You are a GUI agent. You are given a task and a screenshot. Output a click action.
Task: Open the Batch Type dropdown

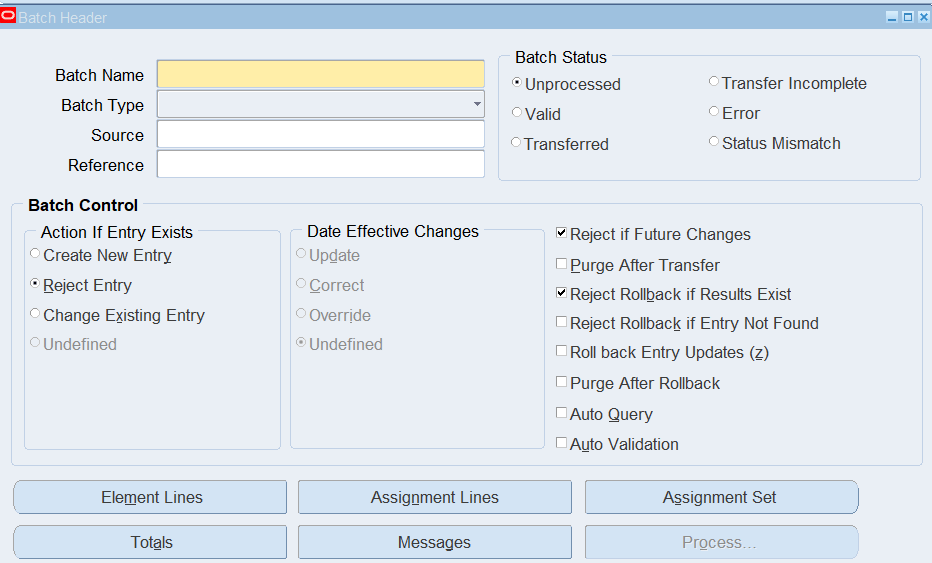click(x=476, y=104)
